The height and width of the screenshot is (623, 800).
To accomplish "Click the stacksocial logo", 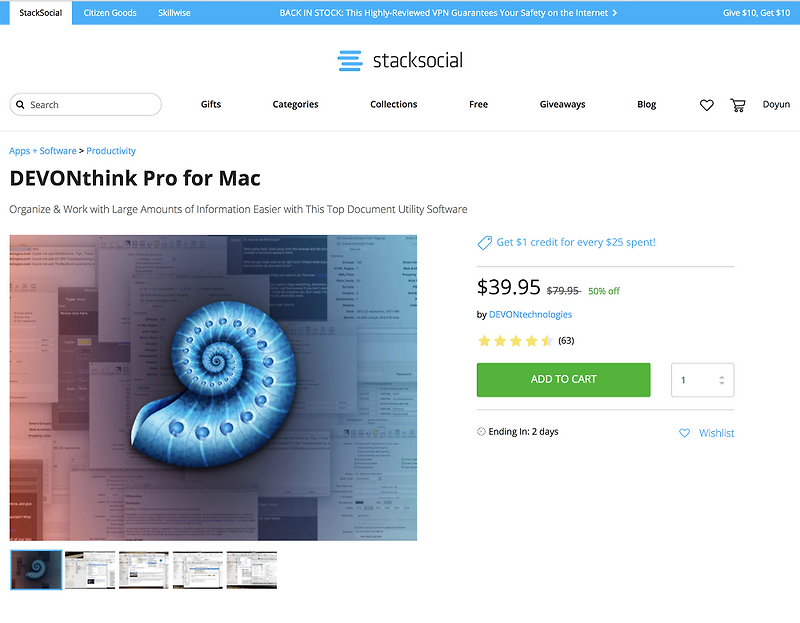I will (400, 60).
